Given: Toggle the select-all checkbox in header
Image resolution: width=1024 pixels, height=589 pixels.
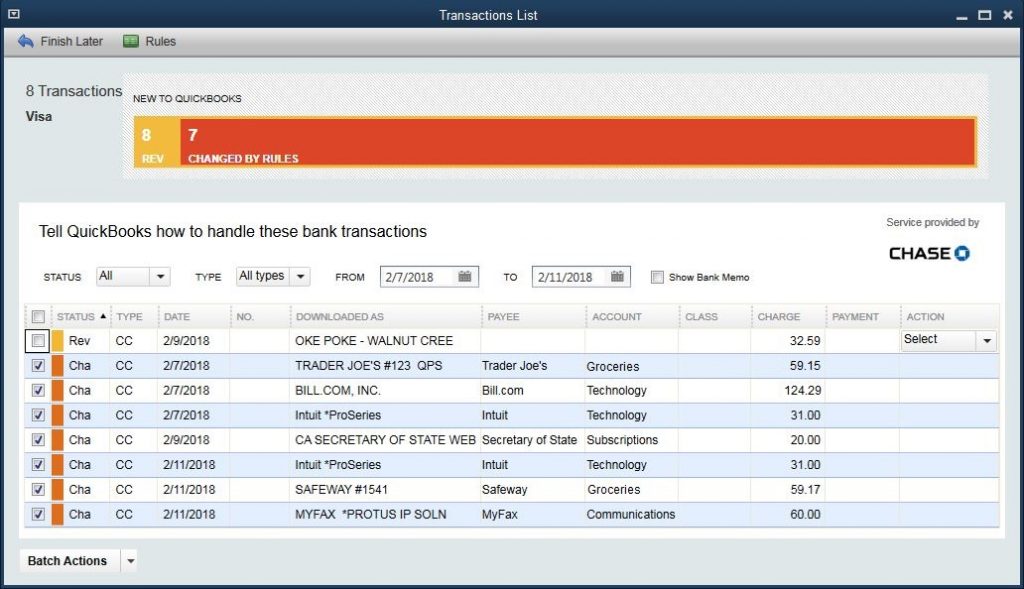Looking at the screenshot, I should [x=39, y=317].
